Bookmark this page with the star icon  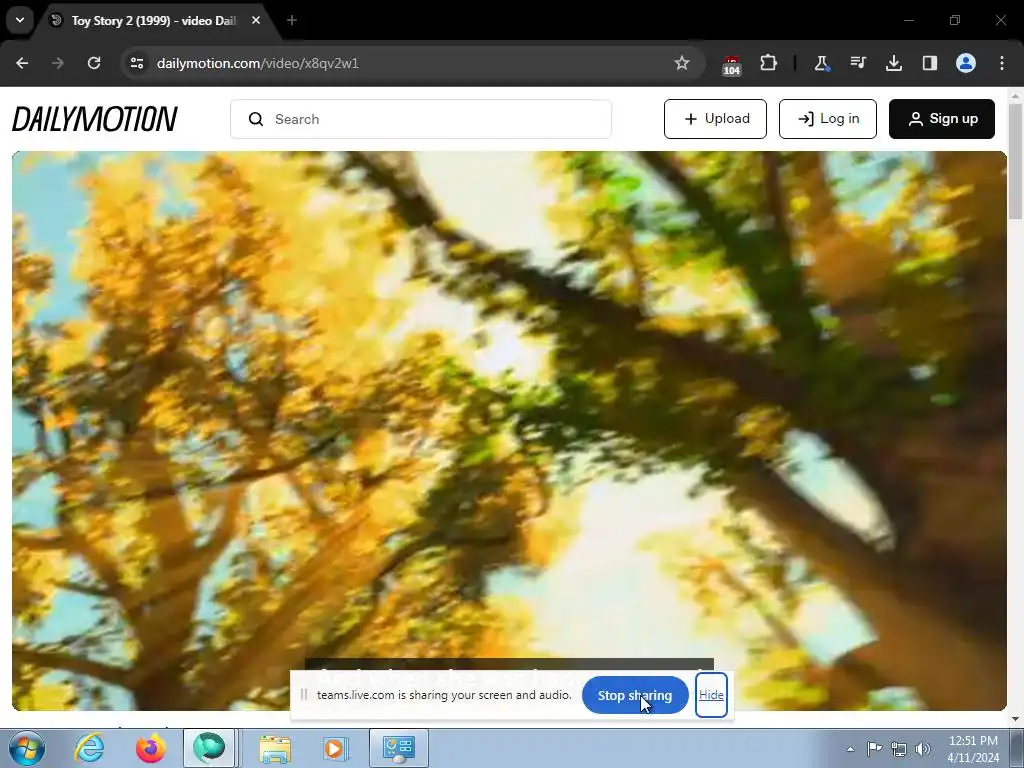682,63
